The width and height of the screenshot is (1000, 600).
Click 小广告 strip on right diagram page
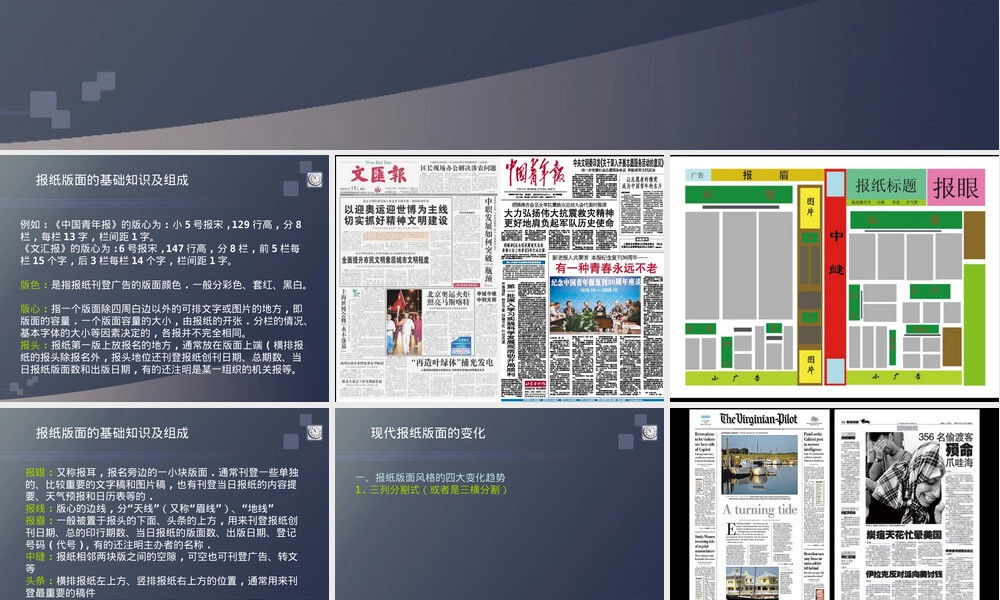905,377
